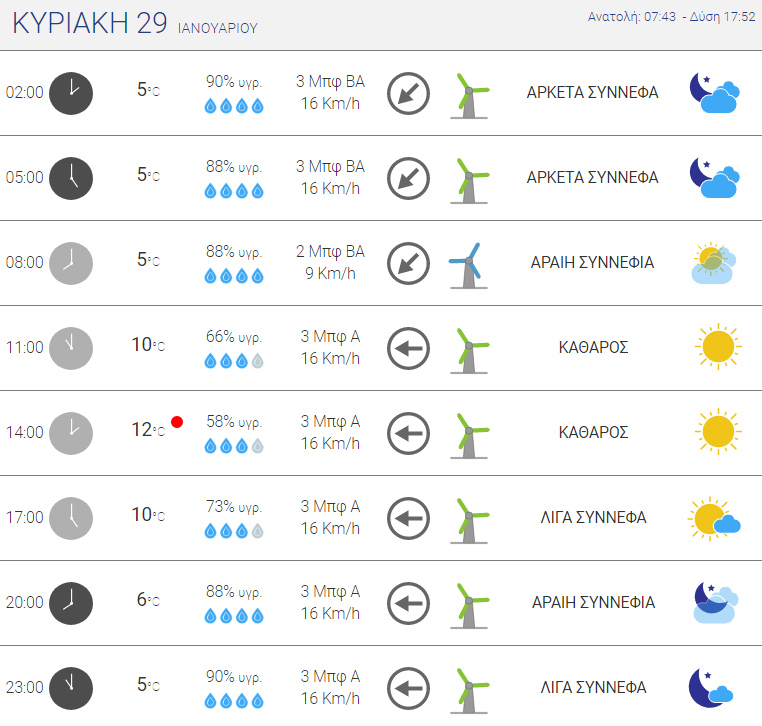Viewport: 762px width, 726px height.
Task: Click the clock icon for 23:00
Action: click(x=71, y=688)
